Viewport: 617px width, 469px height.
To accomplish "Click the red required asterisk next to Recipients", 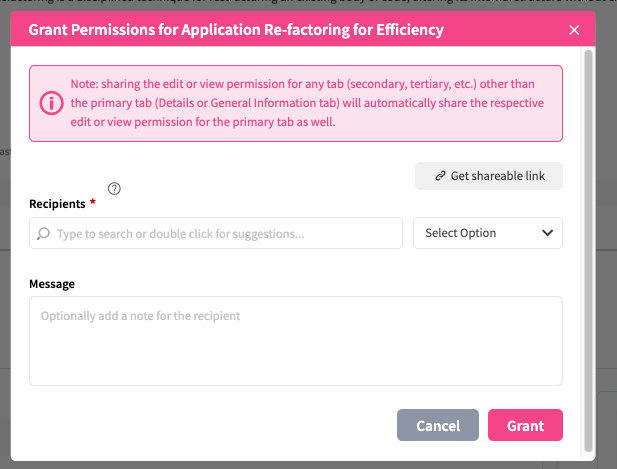I will [x=93, y=203].
